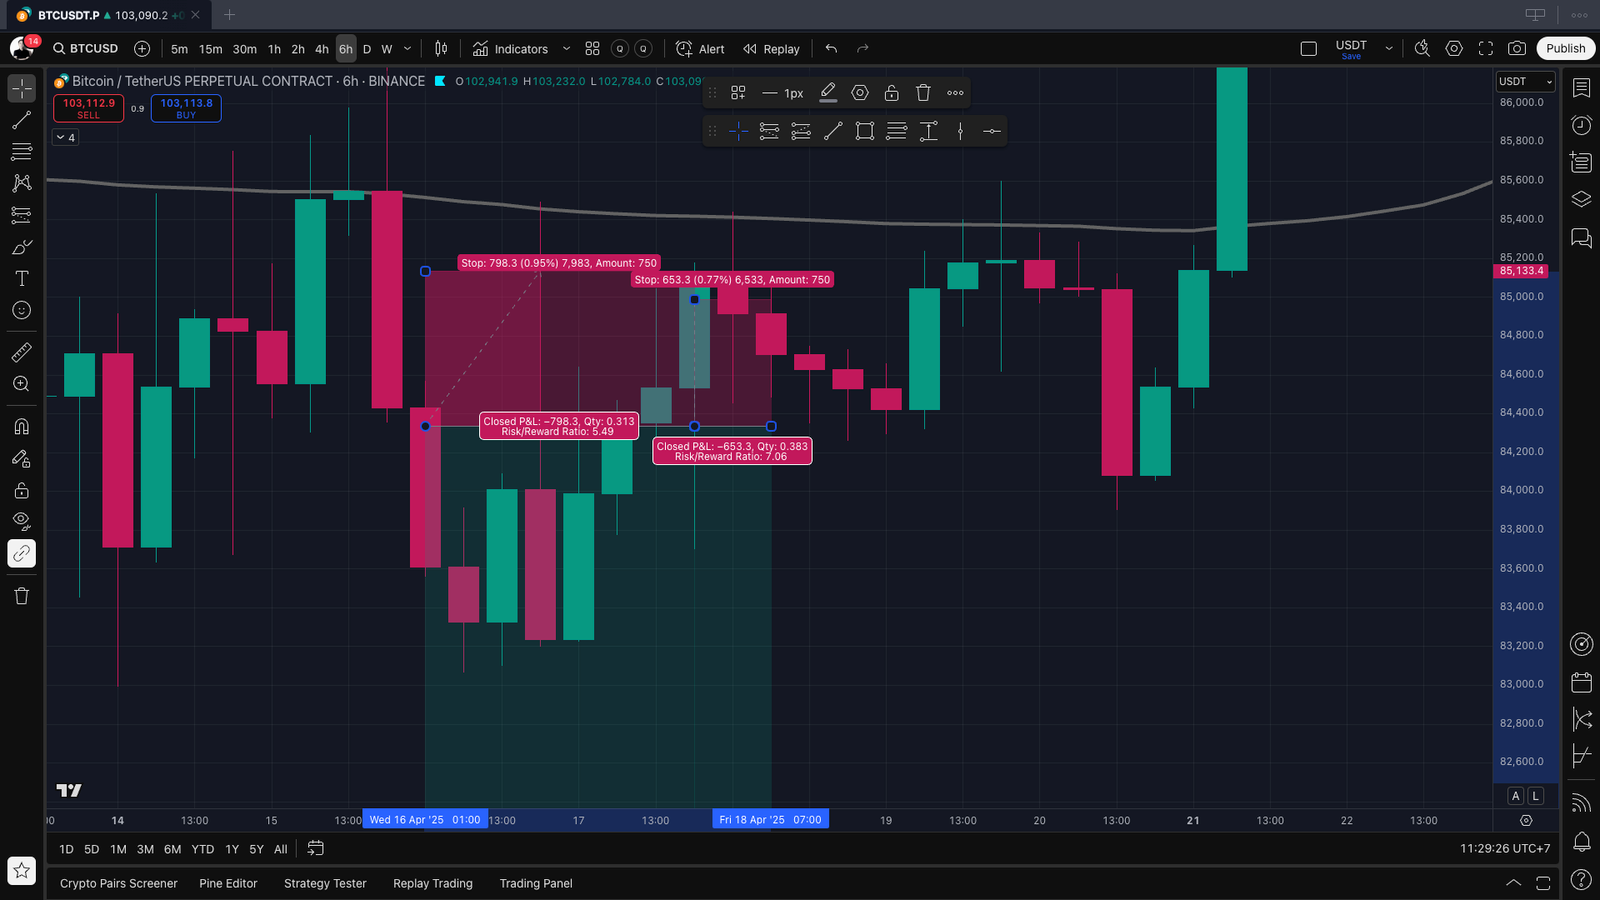
Task: Expand the timeframe interval dropdown chevron
Action: pos(407,49)
